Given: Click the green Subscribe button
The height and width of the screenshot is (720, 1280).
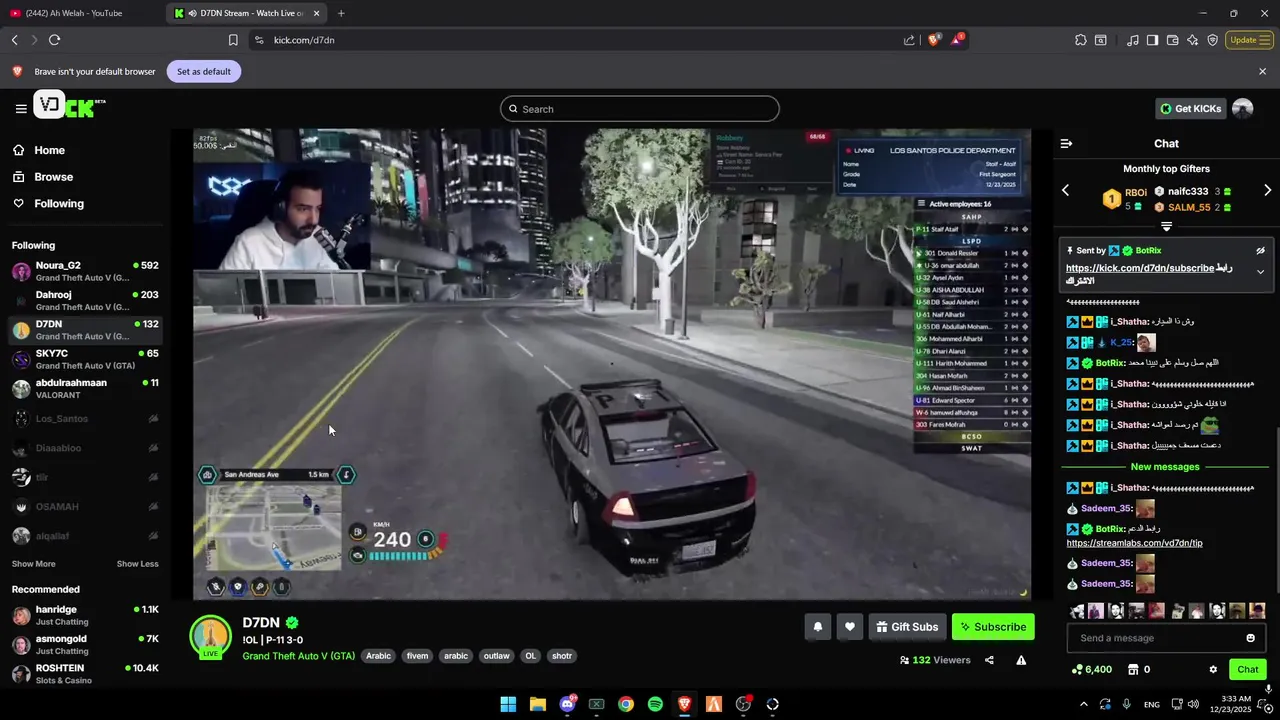Looking at the screenshot, I should 993,627.
